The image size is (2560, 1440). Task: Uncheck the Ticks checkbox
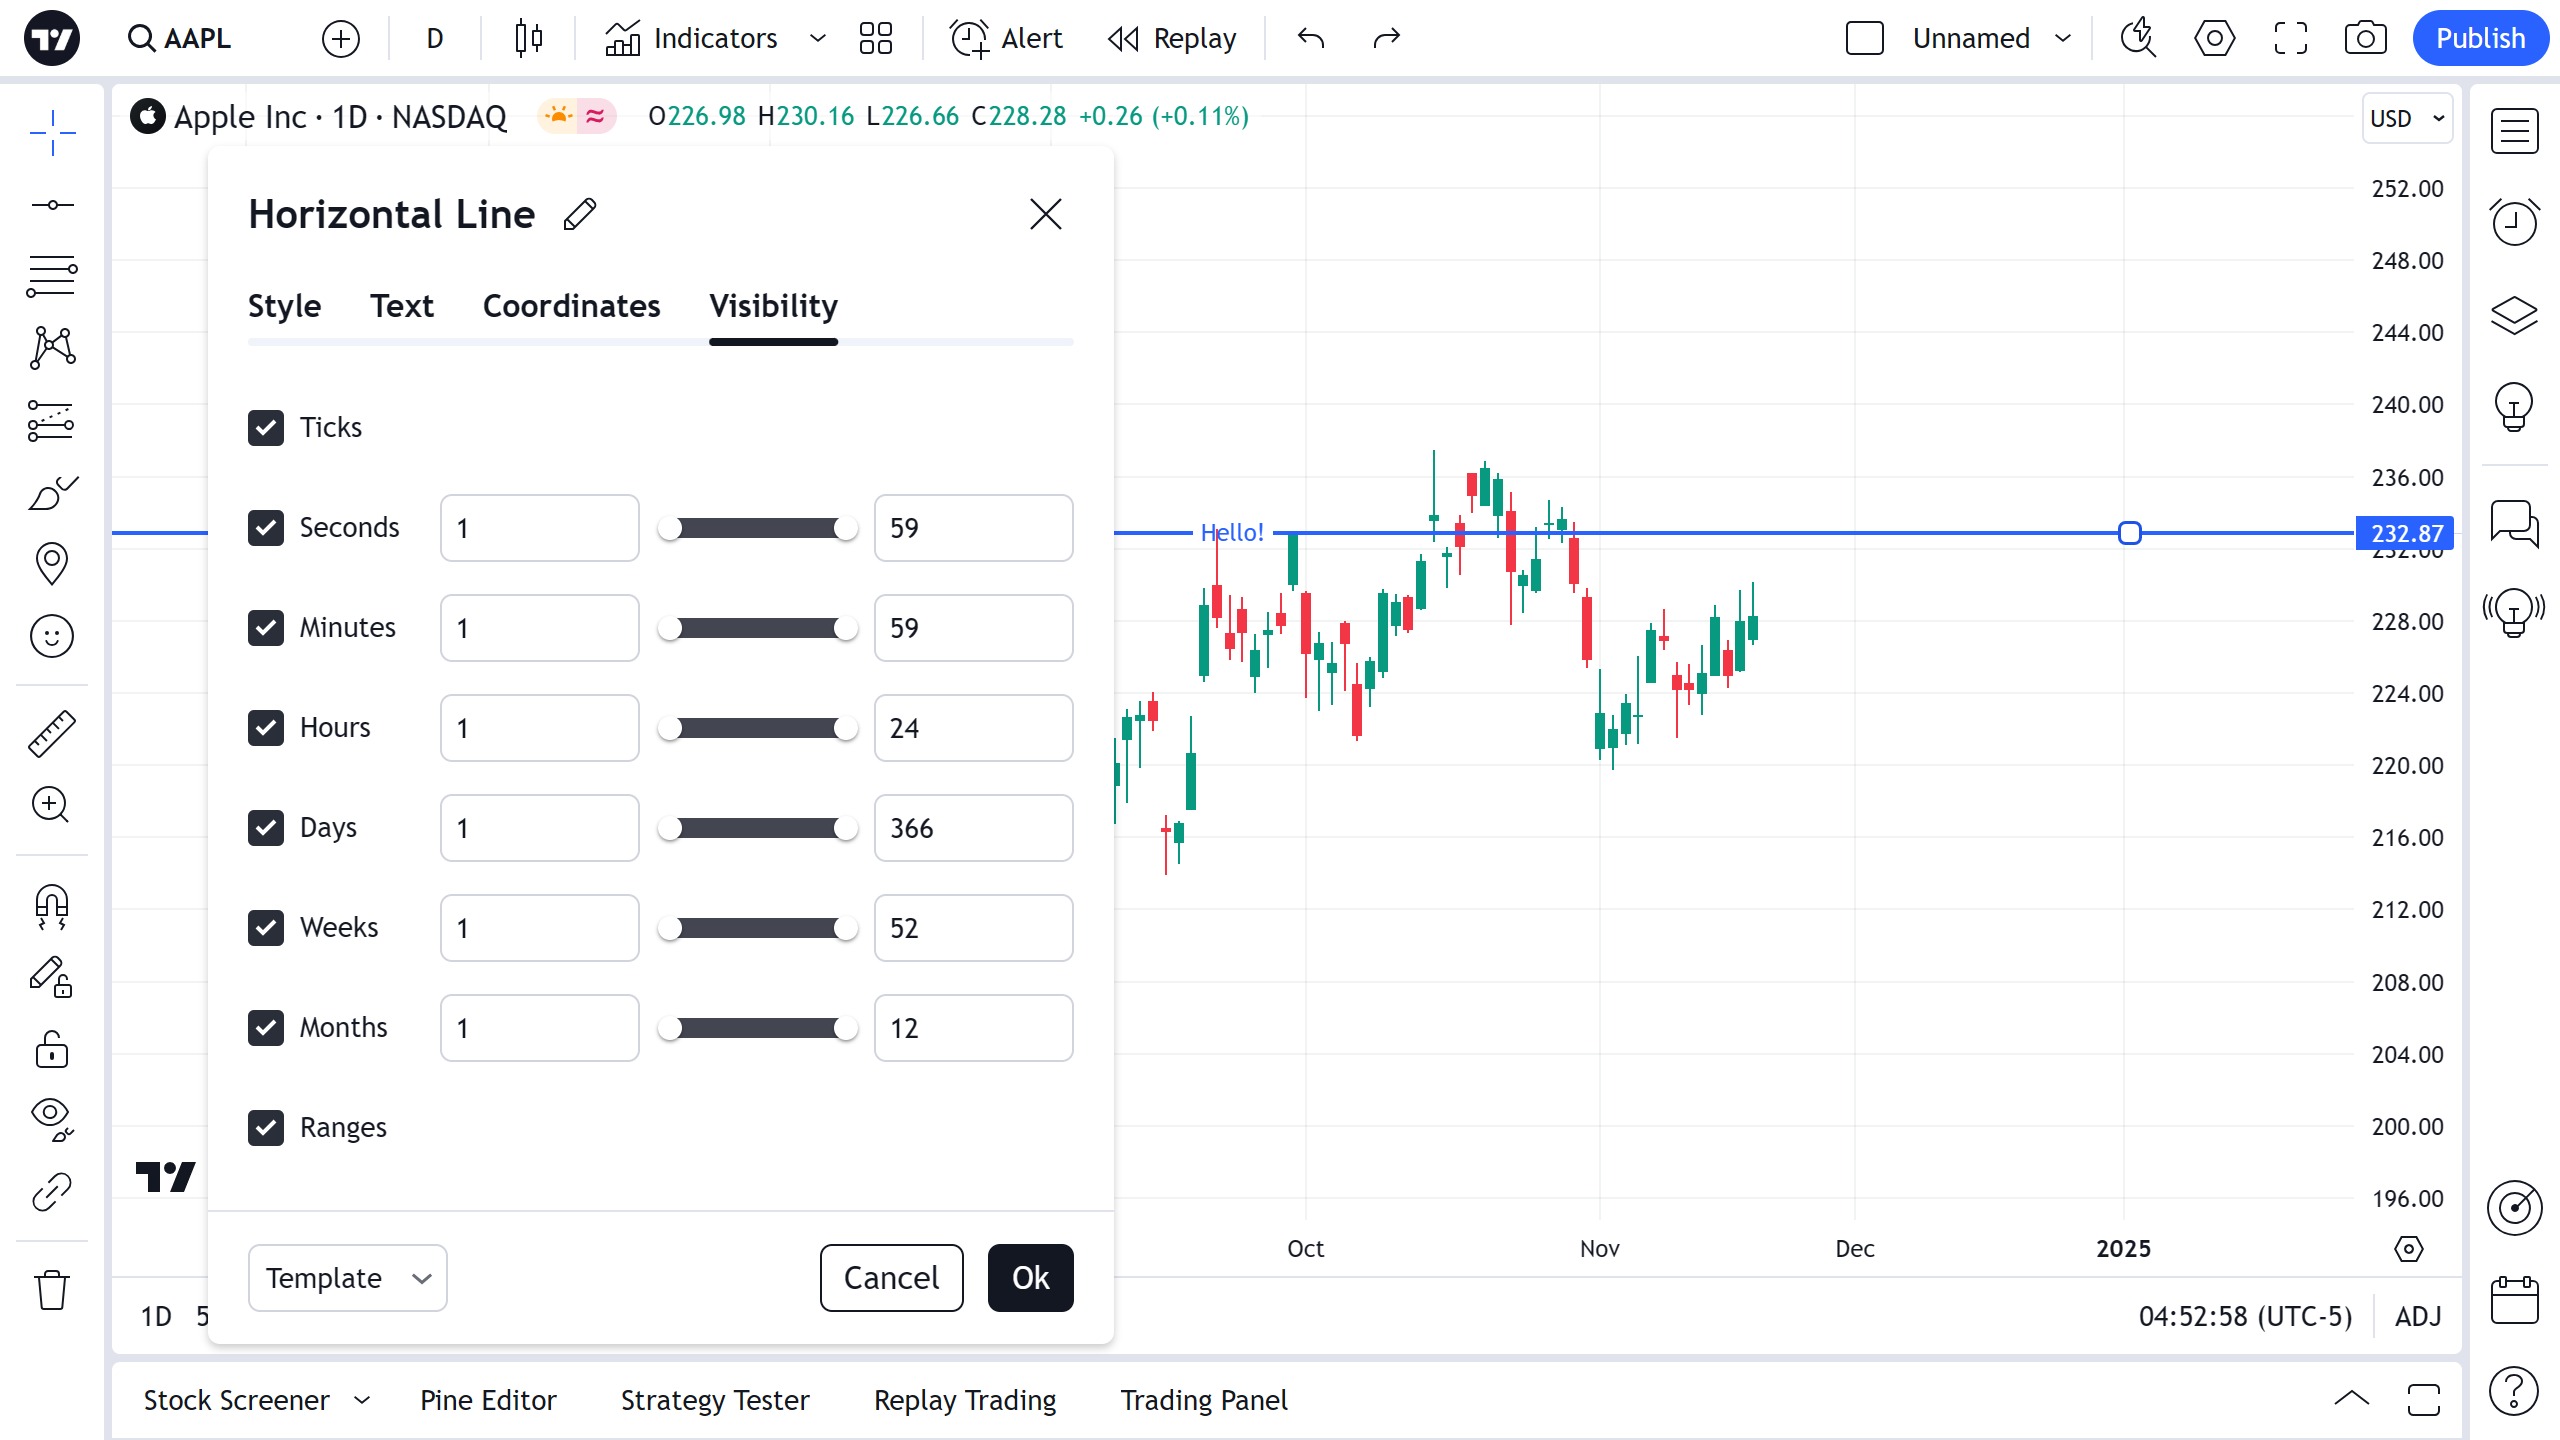click(266, 428)
